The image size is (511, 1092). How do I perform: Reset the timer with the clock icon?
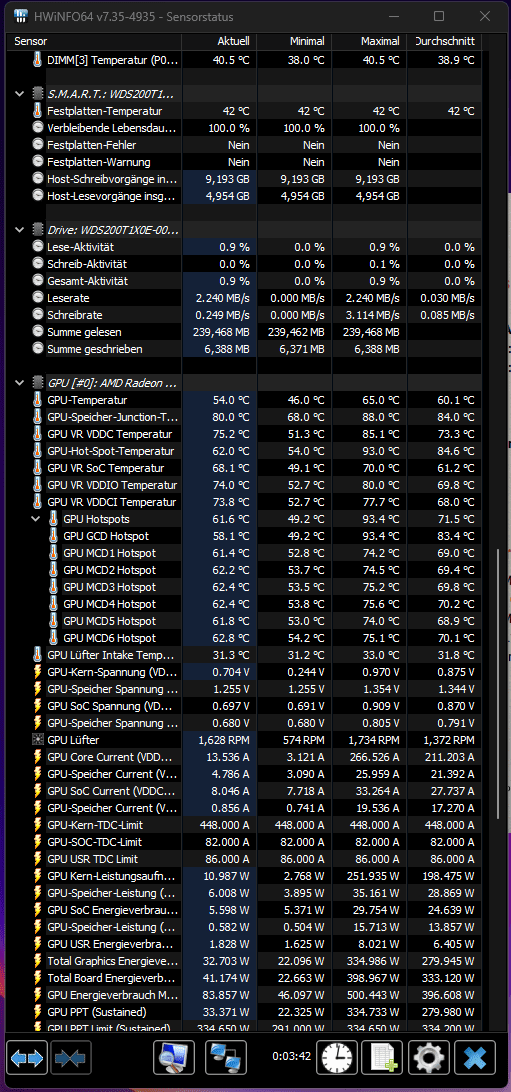337,1059
